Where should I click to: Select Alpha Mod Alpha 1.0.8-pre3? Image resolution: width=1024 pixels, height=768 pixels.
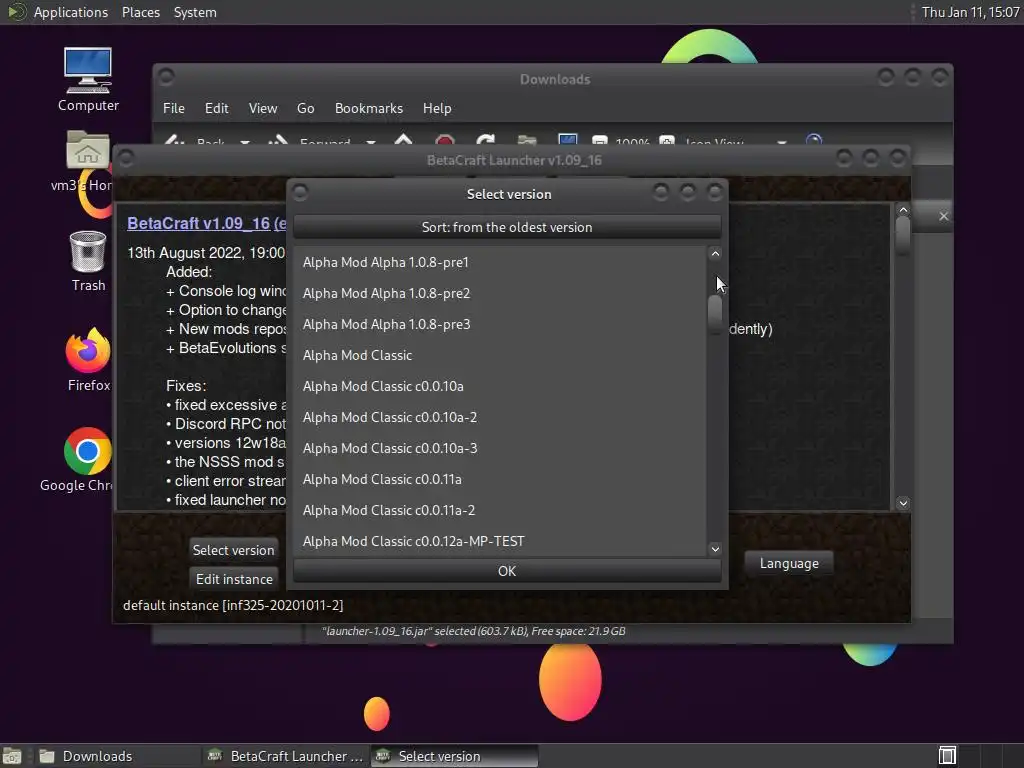[500, 325]
